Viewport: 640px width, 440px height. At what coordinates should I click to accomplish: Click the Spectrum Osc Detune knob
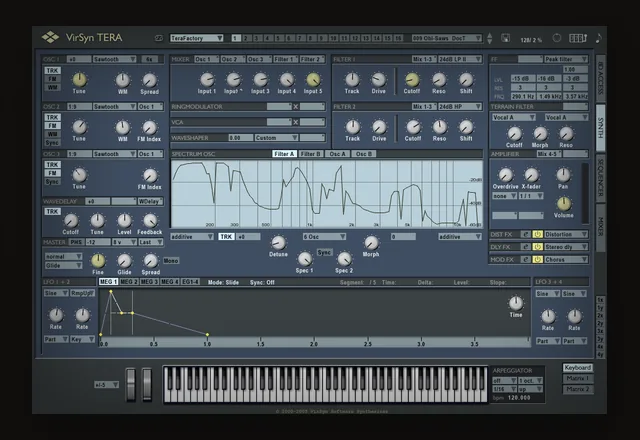pyautogui.click(x=278, y=243)
